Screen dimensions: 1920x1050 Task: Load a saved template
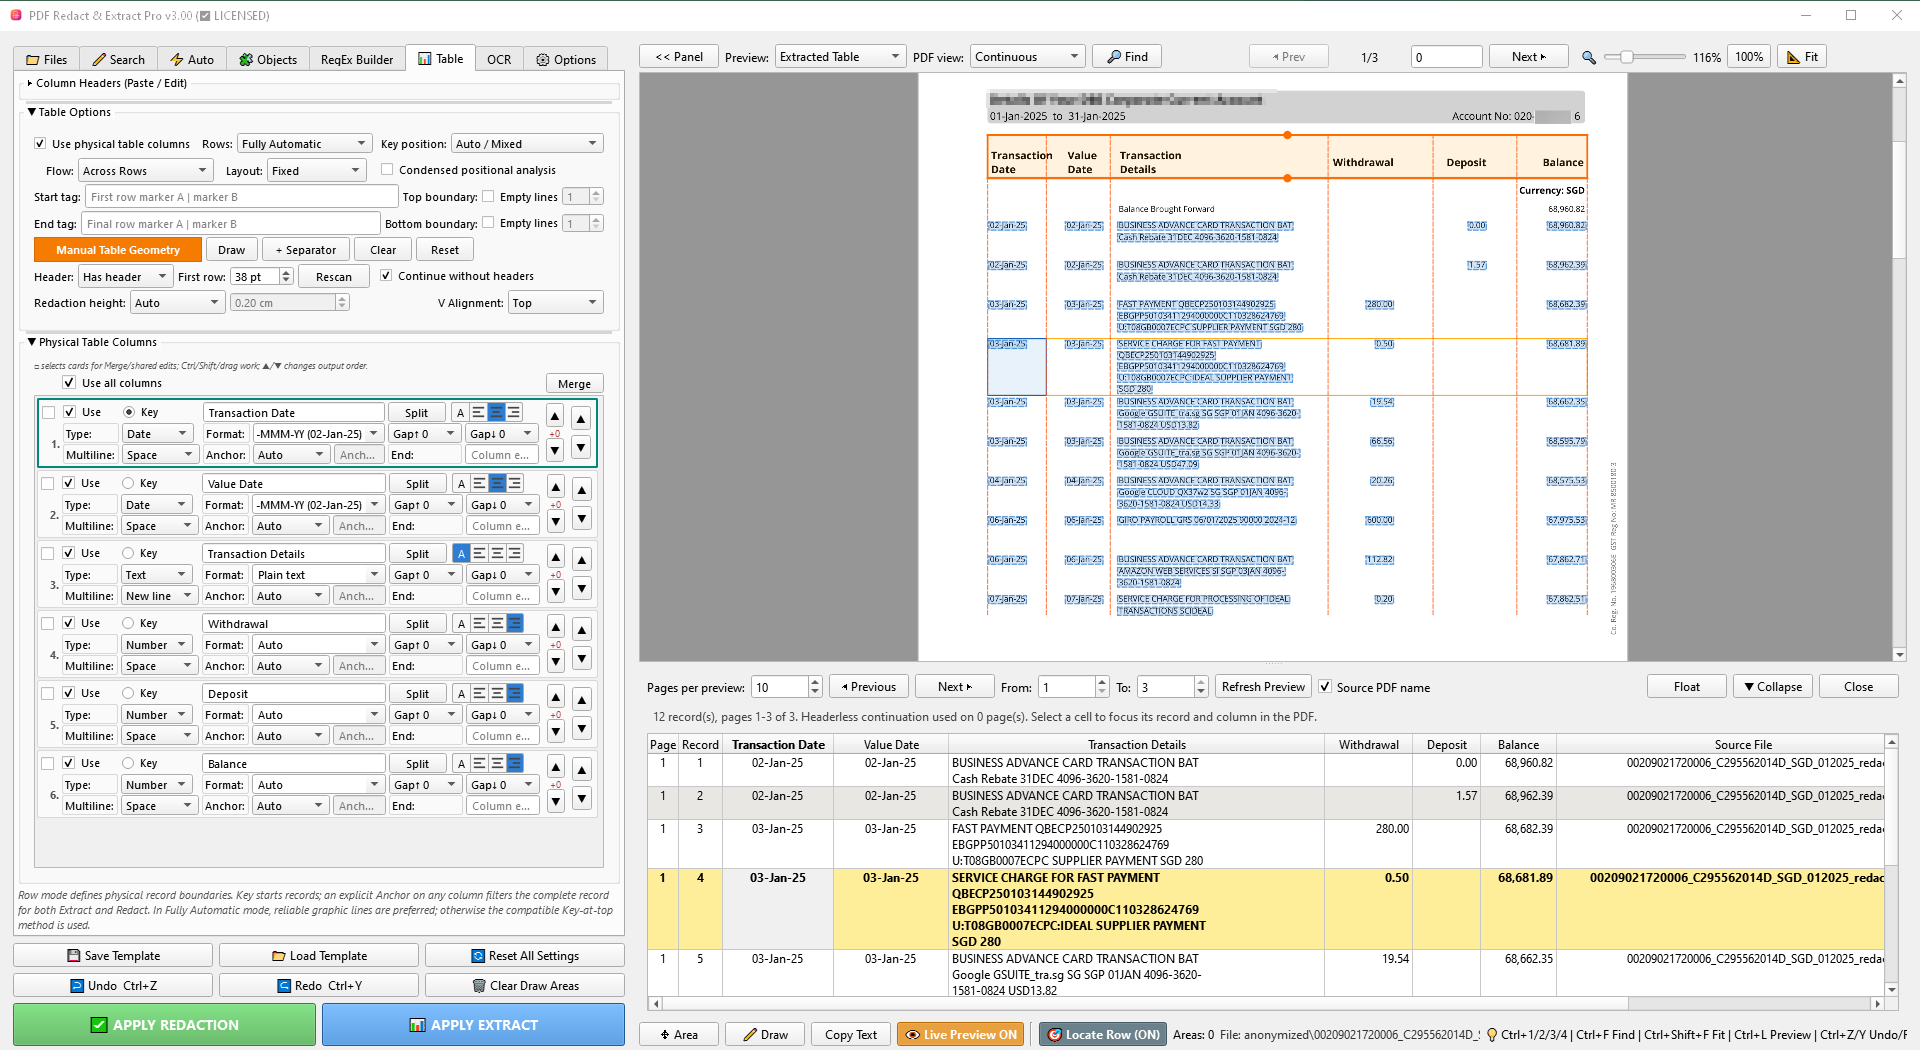click(319, 956)
